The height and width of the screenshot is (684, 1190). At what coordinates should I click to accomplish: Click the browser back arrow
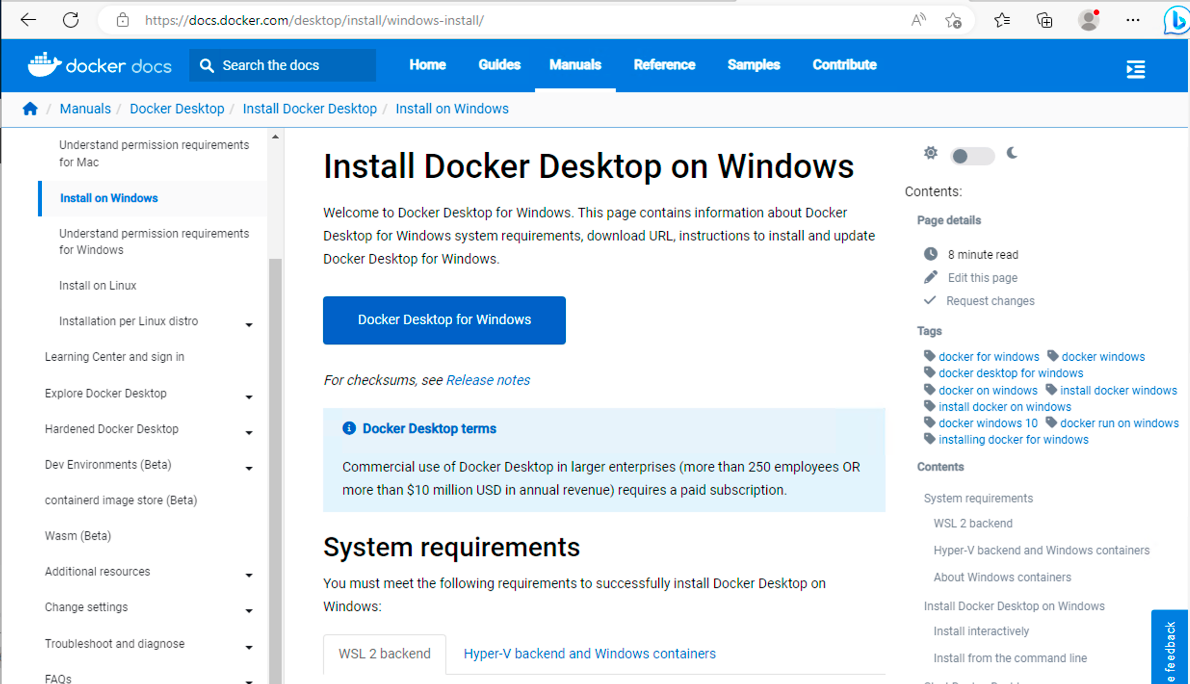pyautogui.click(x=28, y=20)
